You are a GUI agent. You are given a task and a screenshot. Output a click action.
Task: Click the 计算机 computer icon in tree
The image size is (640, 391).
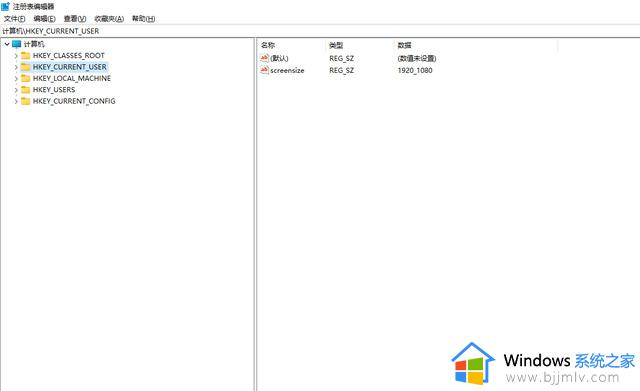pos(16,44)
